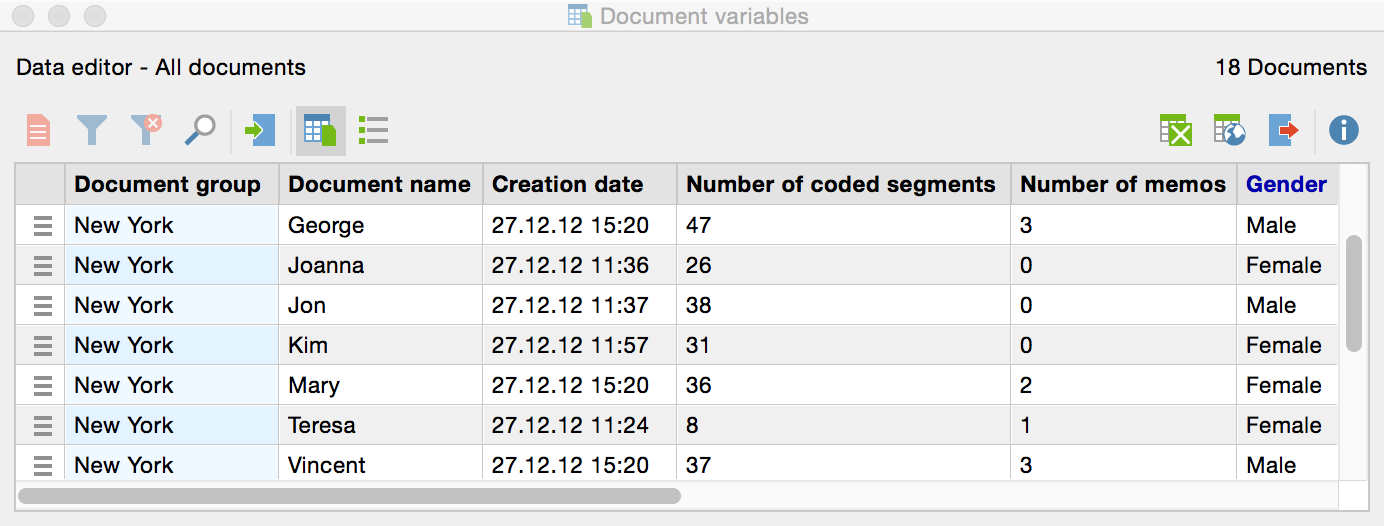
Task: Toggle the data editor table view
Action: coord(320,130)
